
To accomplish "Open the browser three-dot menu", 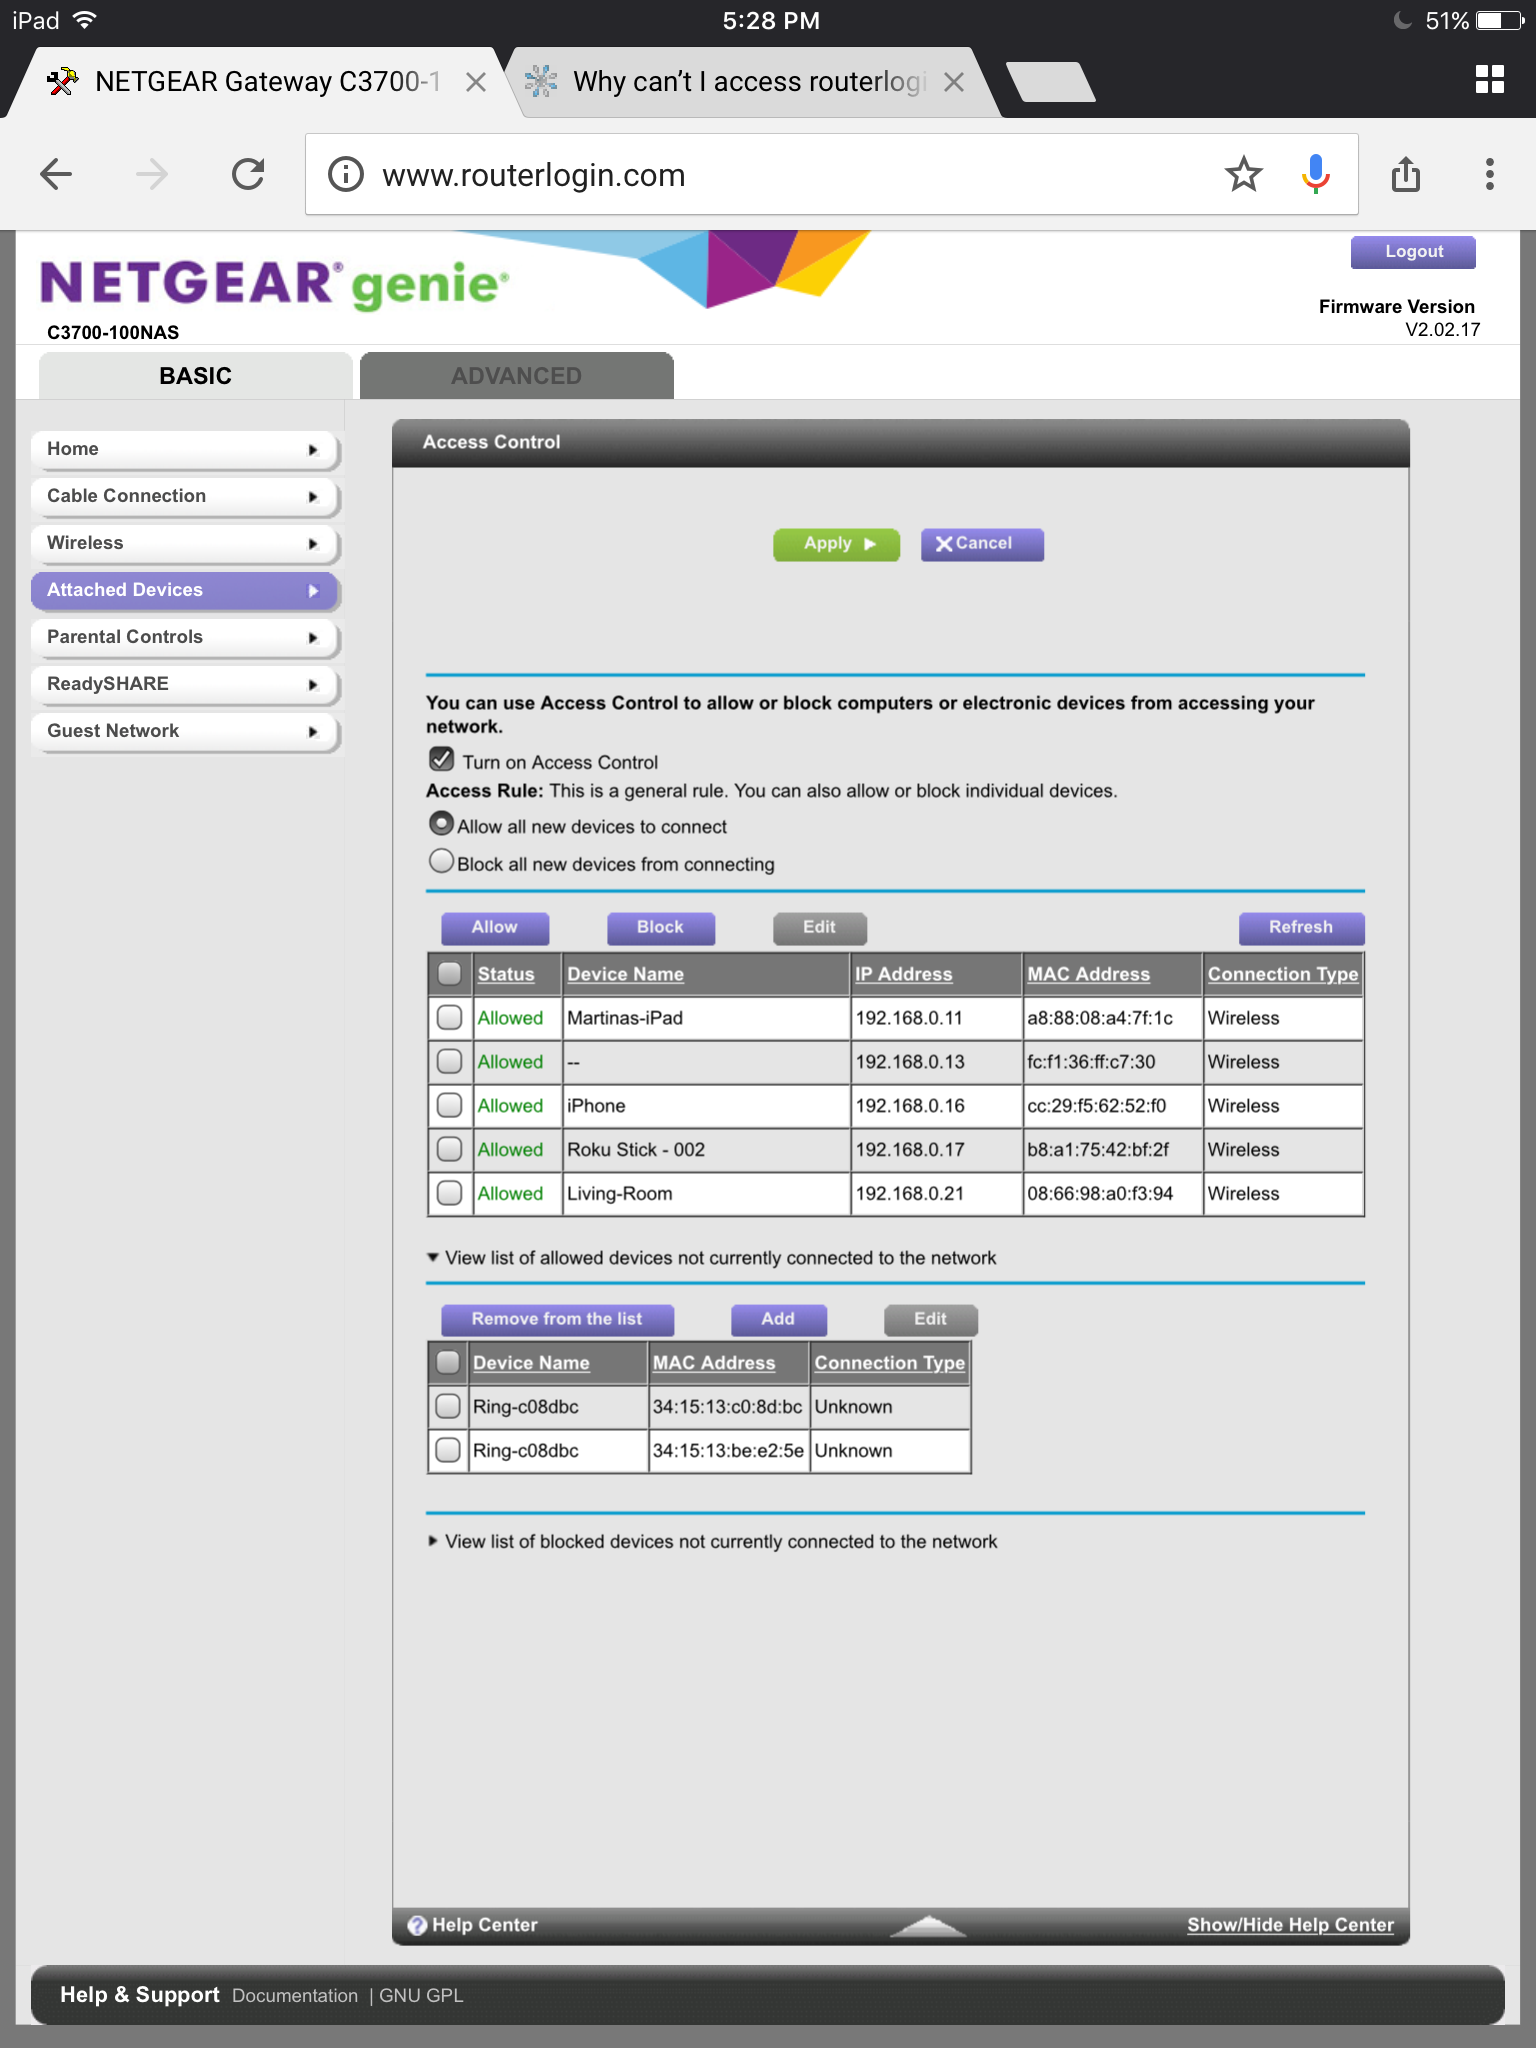I will pyautogui.click(x=1490, y=174).
